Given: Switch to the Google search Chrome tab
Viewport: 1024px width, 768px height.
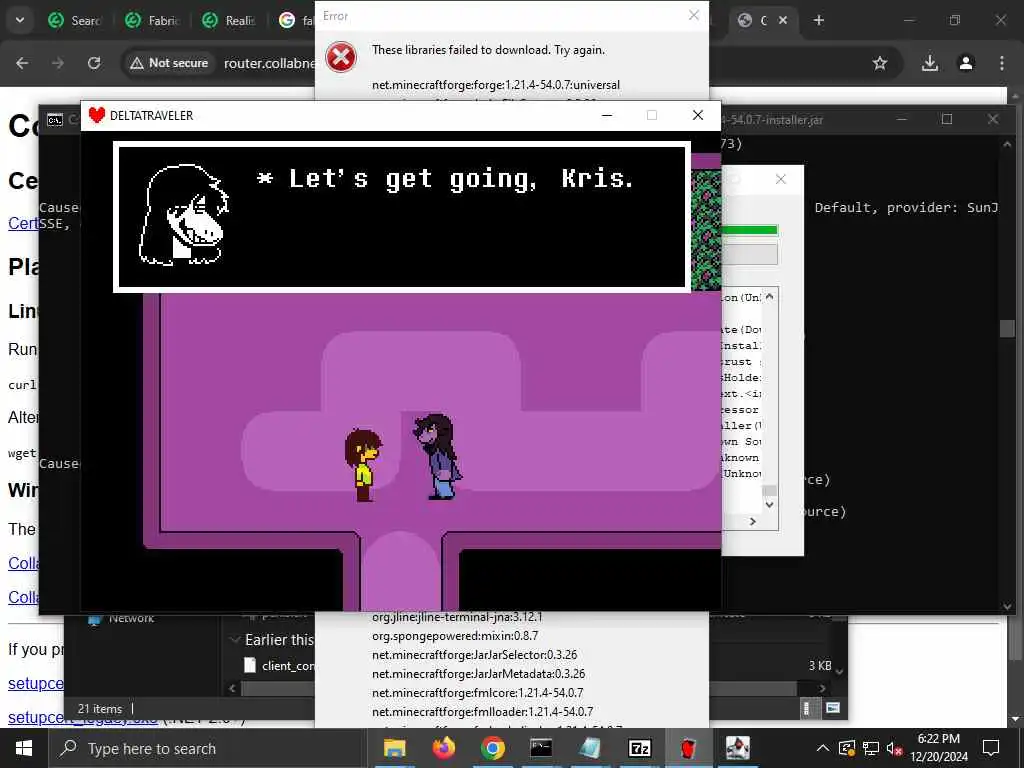Looking at the screenshot, I should 295,20.
